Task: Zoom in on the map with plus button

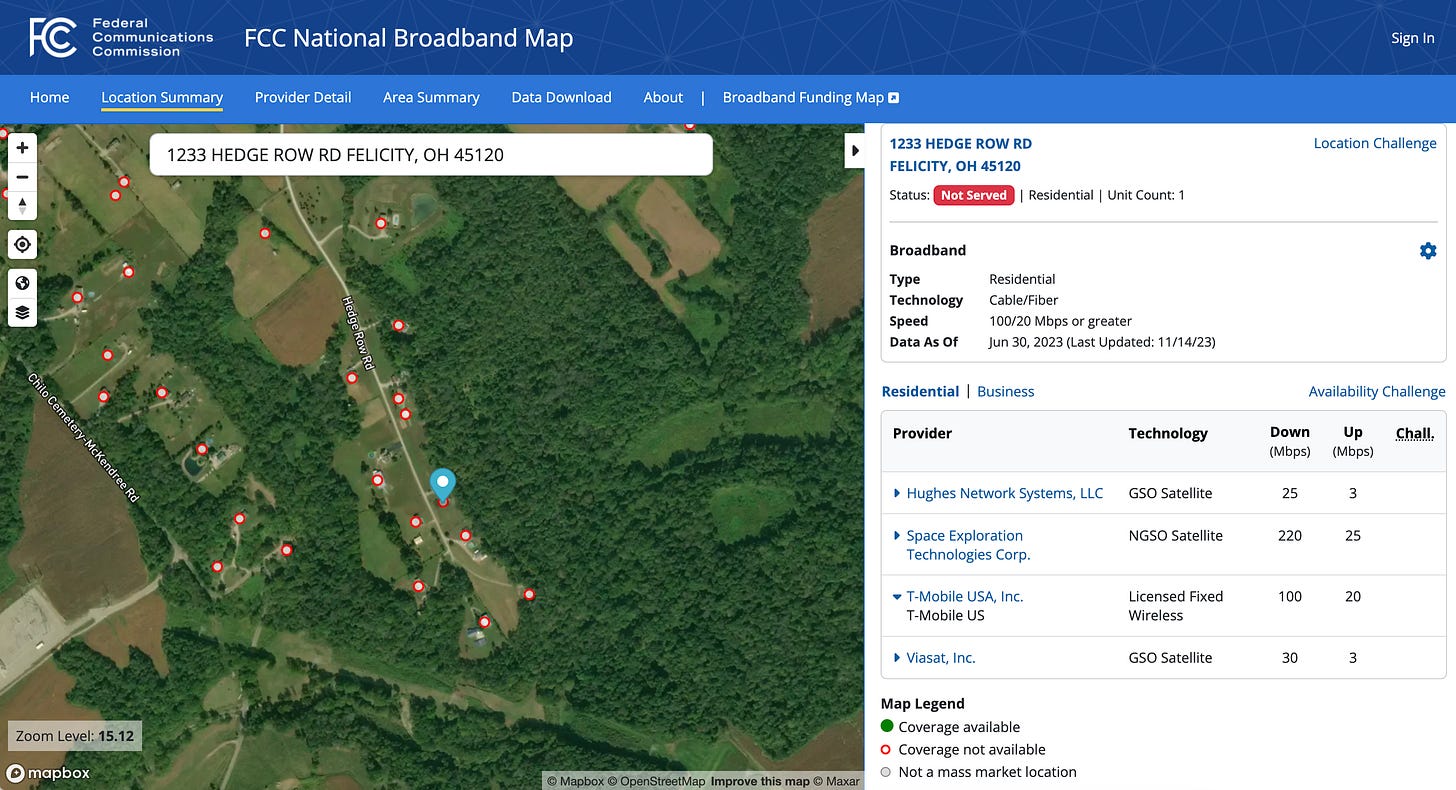Action: pos(22,148)
